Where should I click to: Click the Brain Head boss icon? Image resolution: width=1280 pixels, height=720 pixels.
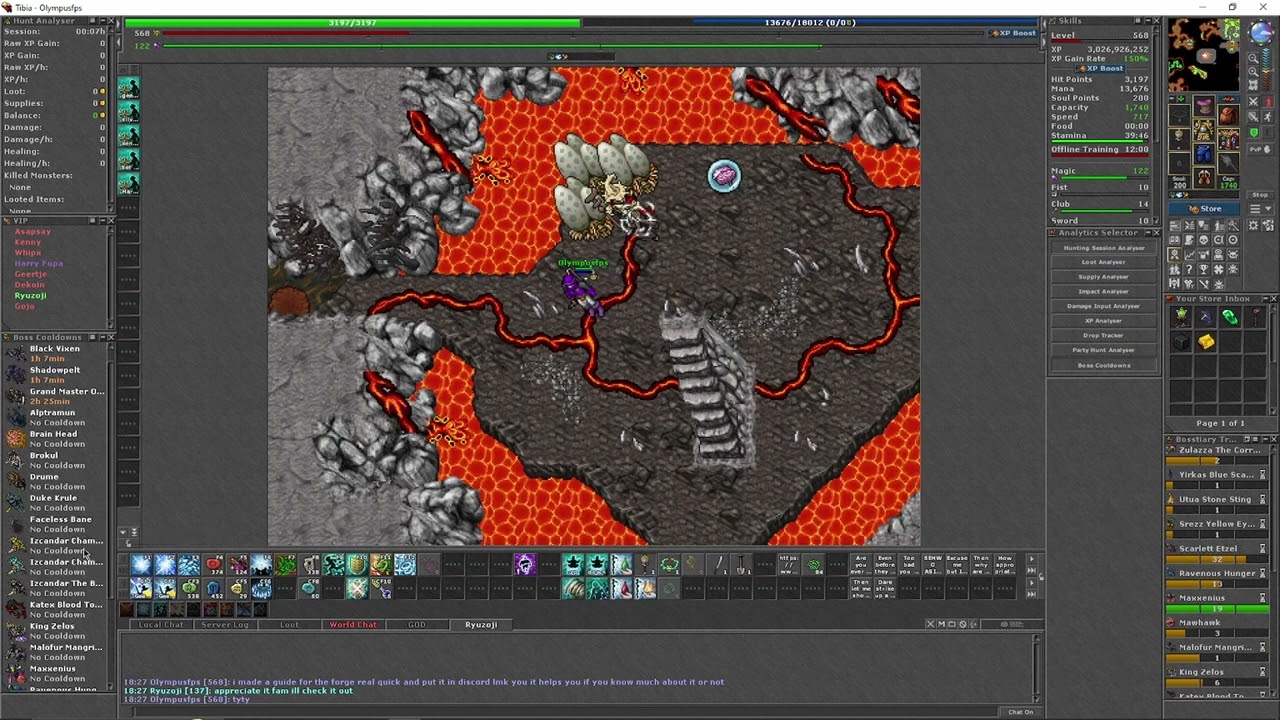pos(15,439)
